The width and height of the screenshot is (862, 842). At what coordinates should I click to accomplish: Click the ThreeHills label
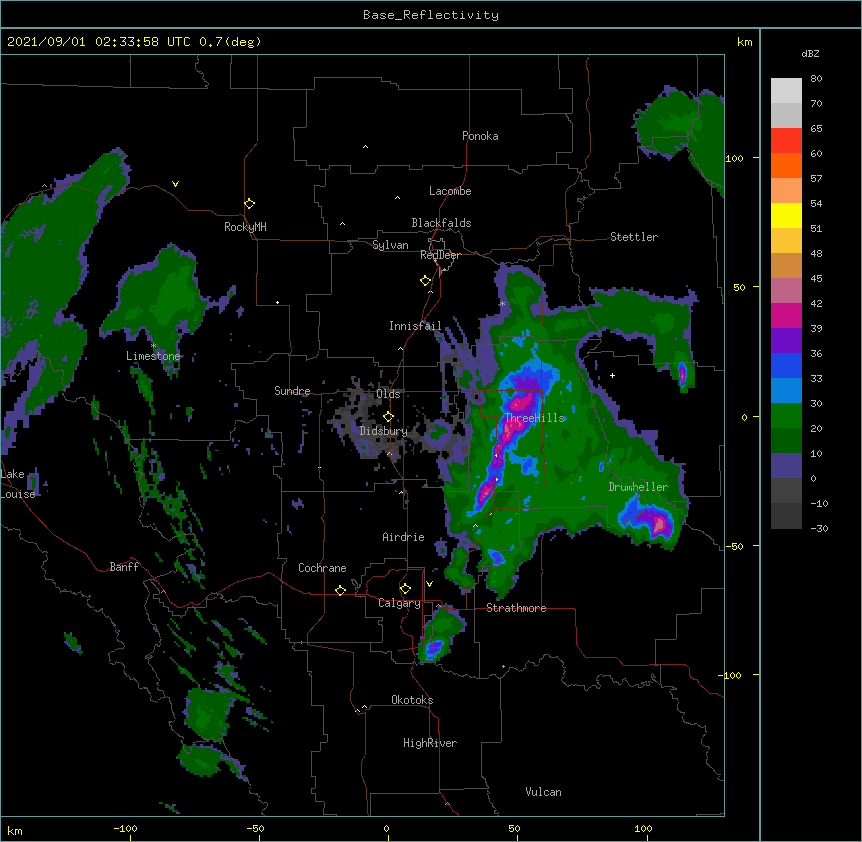point(534,418)
